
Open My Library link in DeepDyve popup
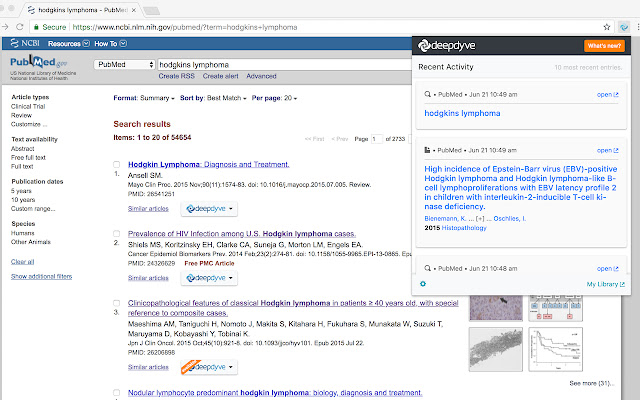click(x=605, y=284)
